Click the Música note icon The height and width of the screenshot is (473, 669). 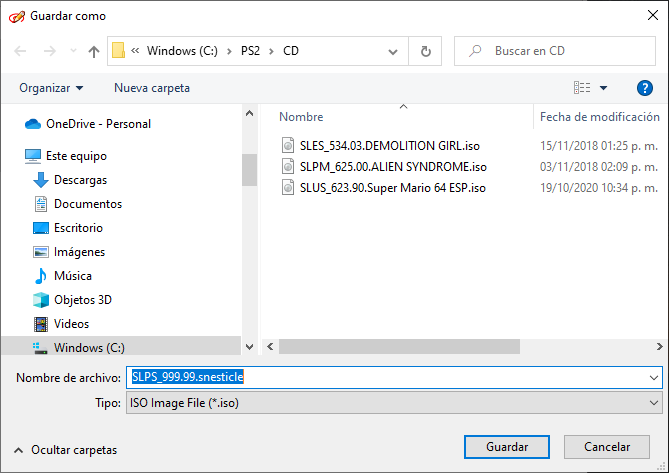(x=41, y=276)
